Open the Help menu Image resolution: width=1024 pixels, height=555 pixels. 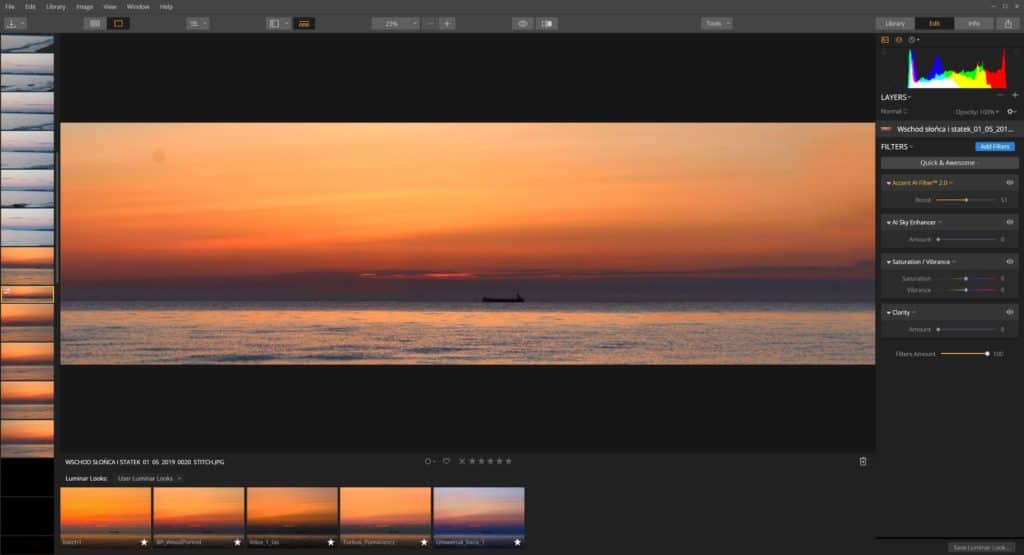point(167,7)
